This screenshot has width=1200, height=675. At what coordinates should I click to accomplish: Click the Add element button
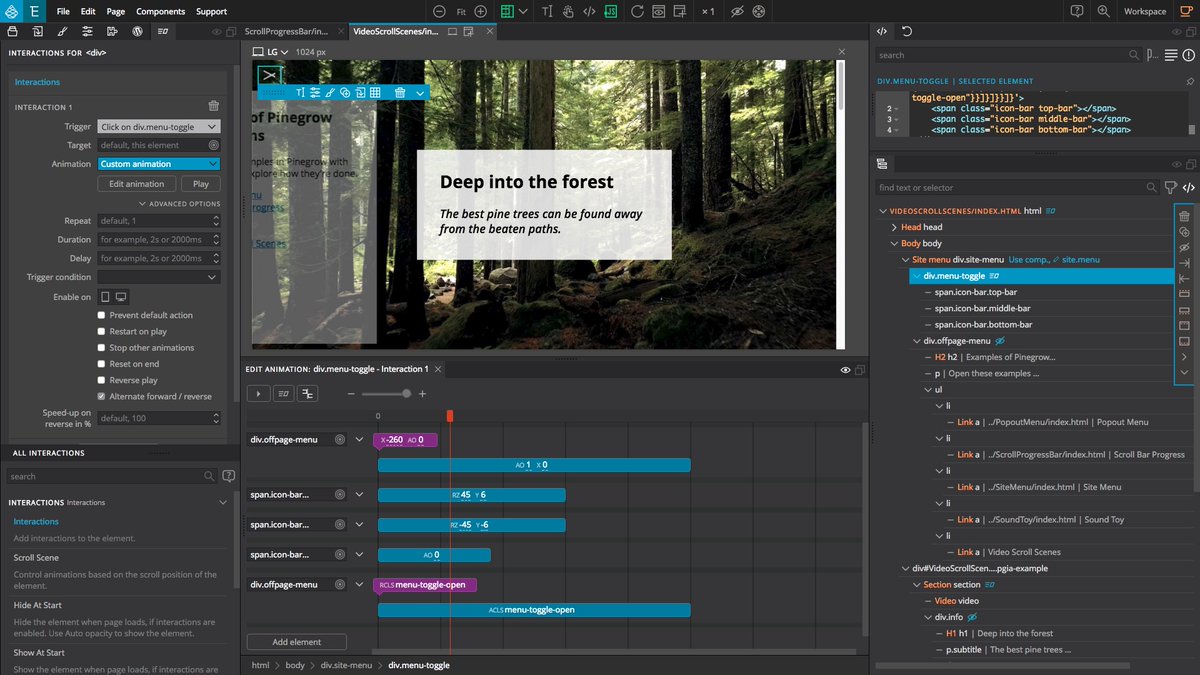click(x=297, y=642)
